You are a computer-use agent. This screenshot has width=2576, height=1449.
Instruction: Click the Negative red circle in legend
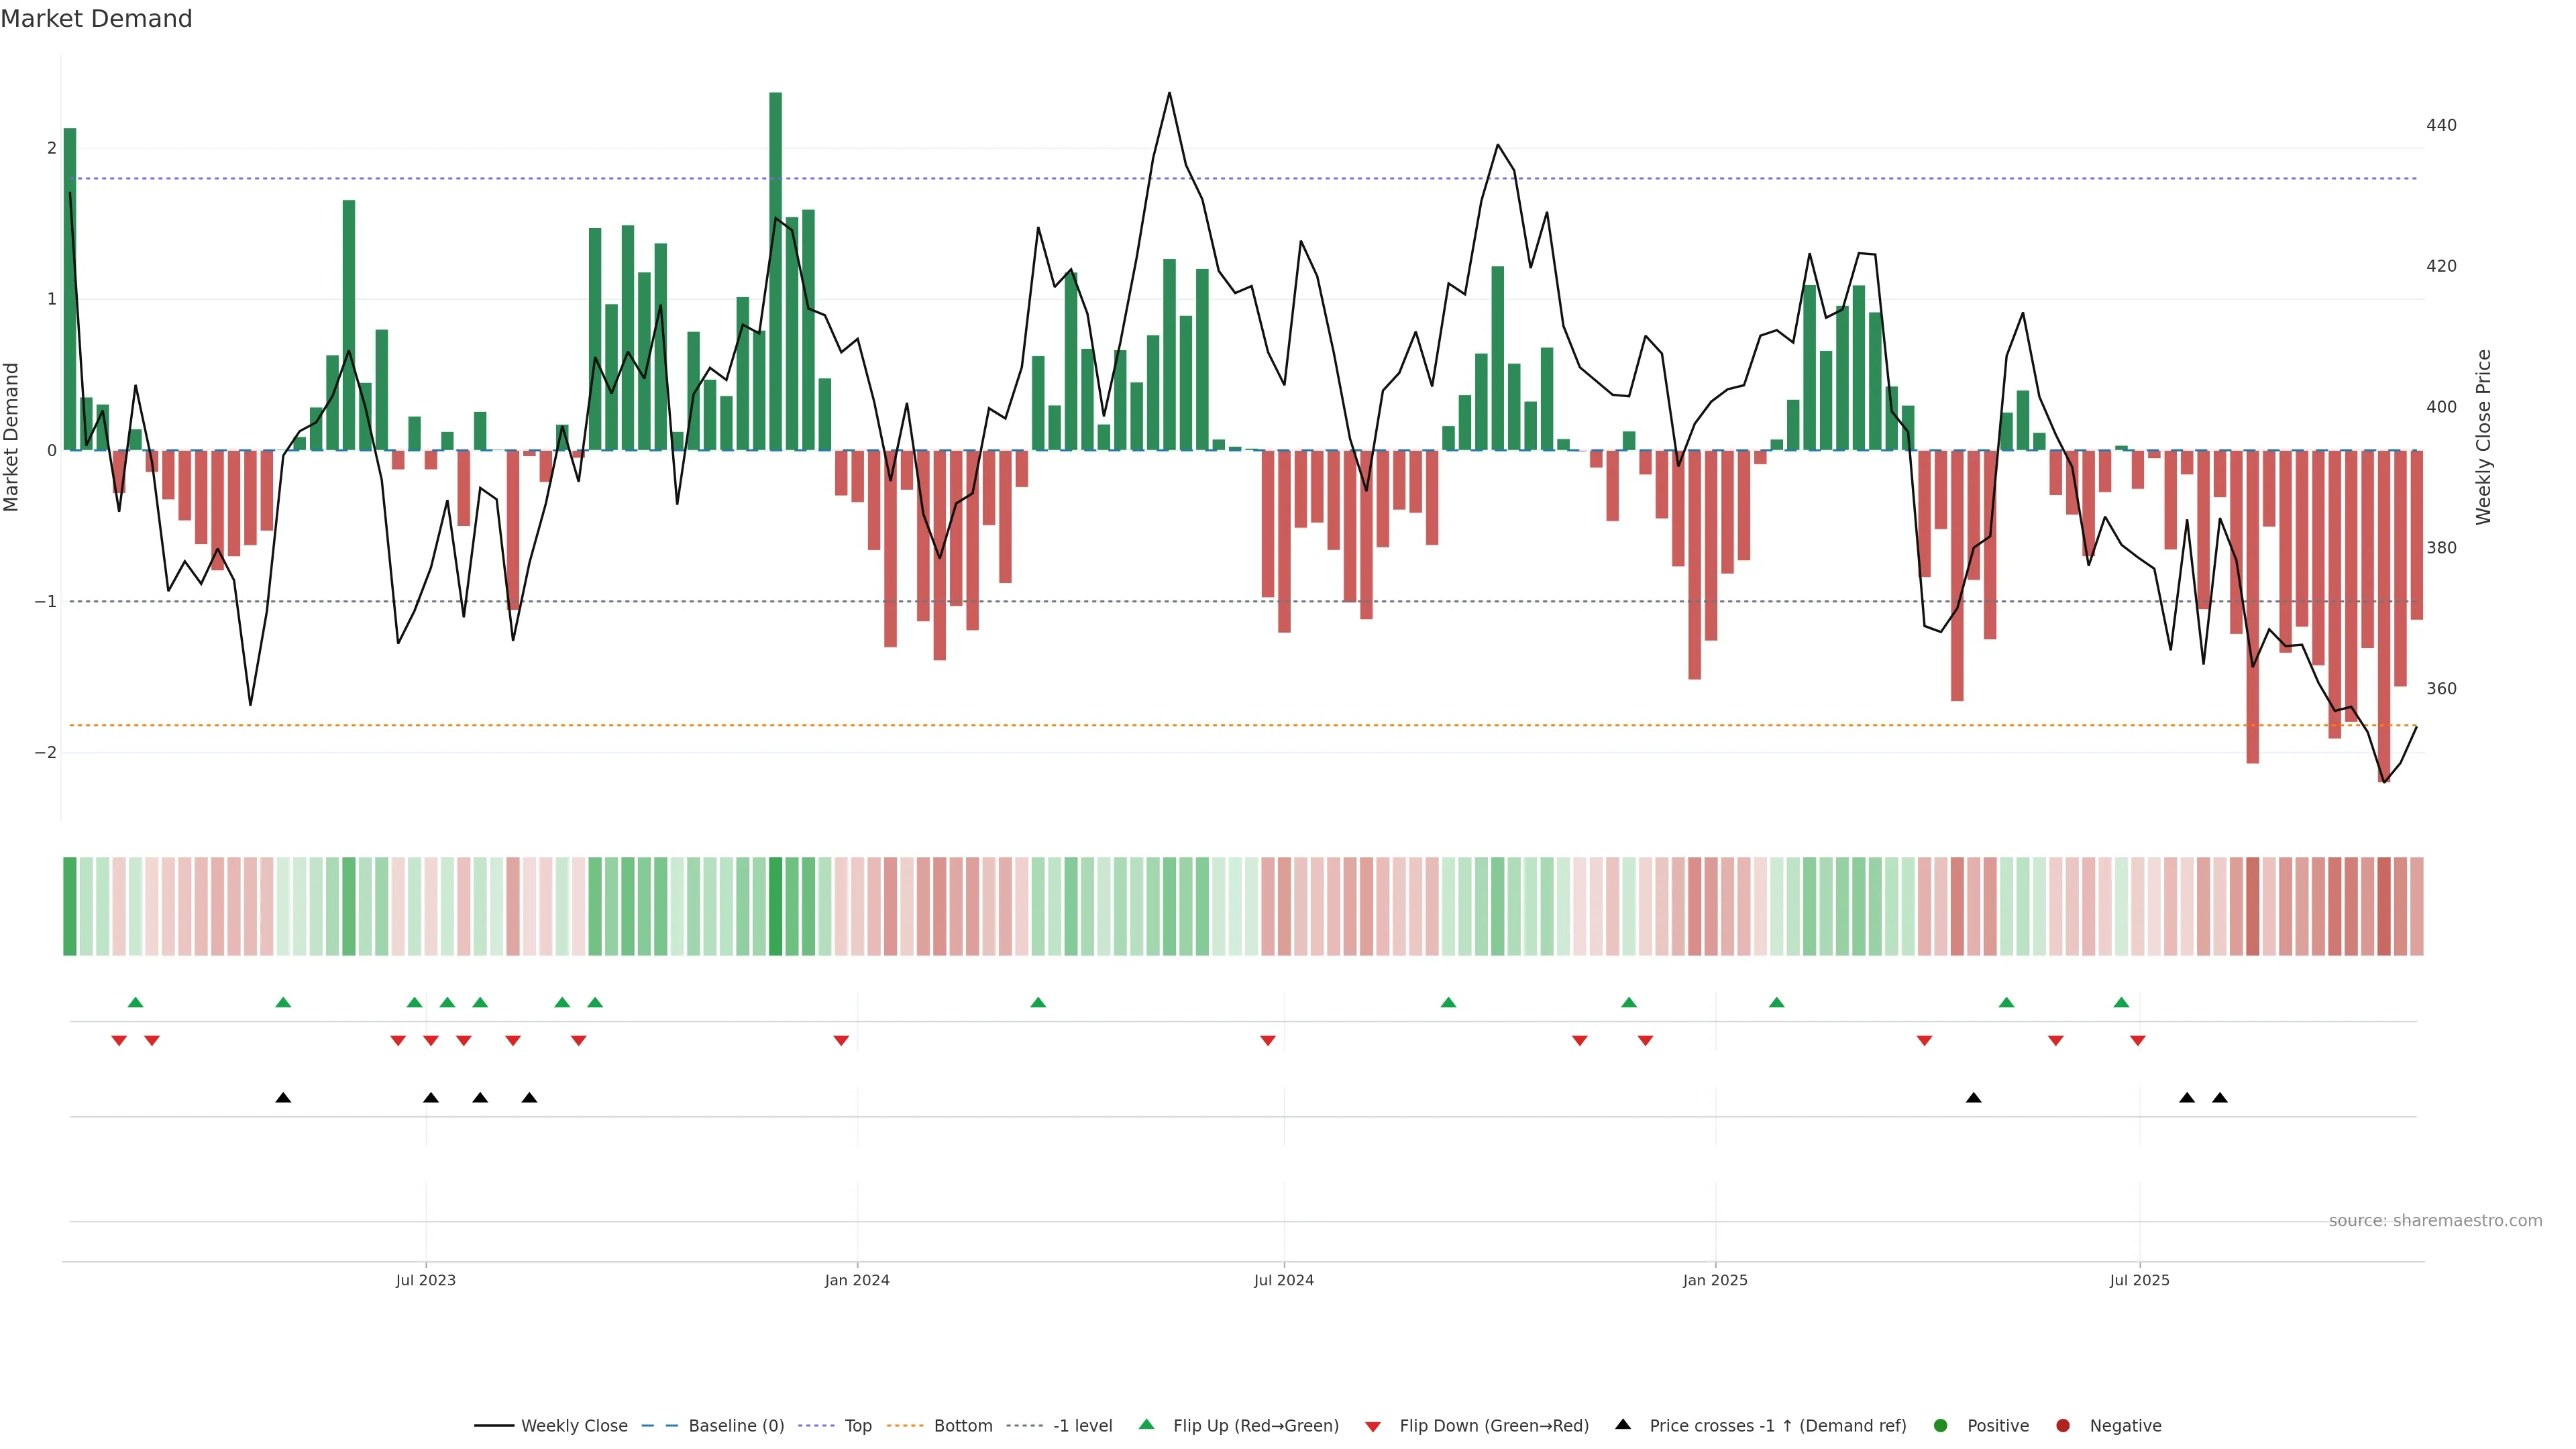[x=2062, y=1425]
